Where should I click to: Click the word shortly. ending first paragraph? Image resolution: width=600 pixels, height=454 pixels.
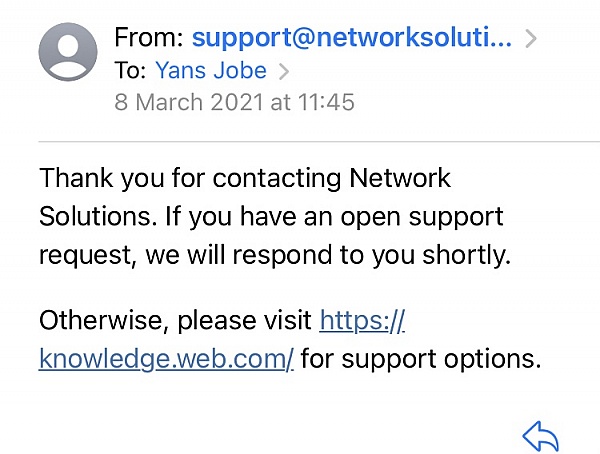pos(466,255)
